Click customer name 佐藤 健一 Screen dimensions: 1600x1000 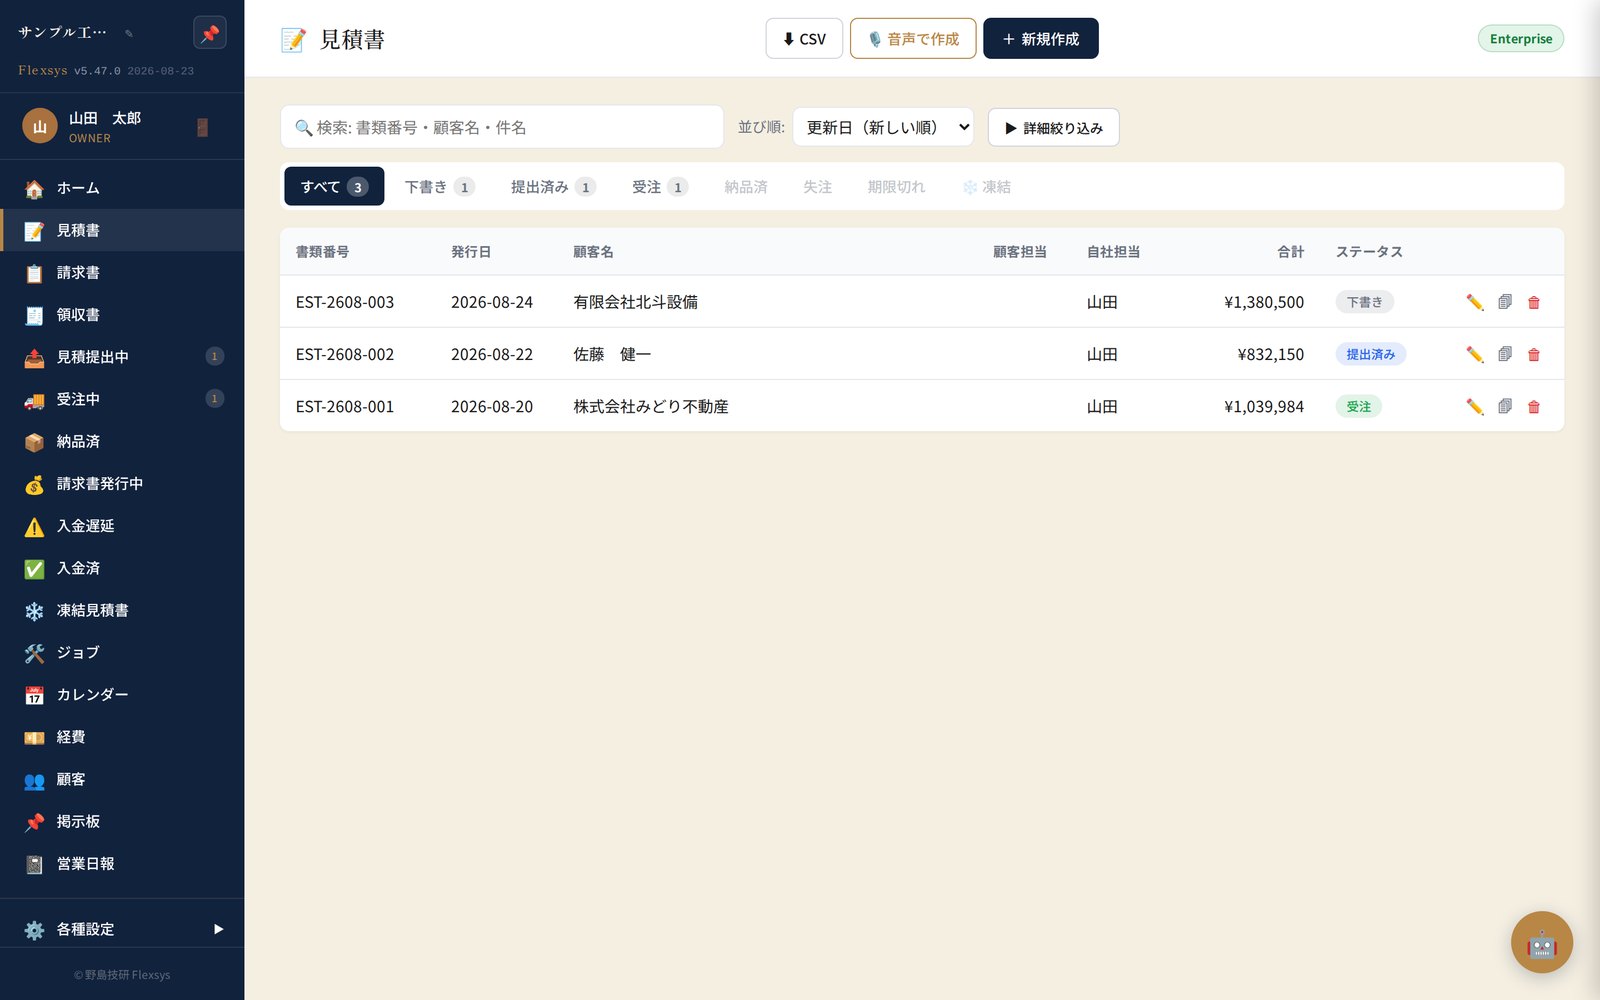coord(612,354)
